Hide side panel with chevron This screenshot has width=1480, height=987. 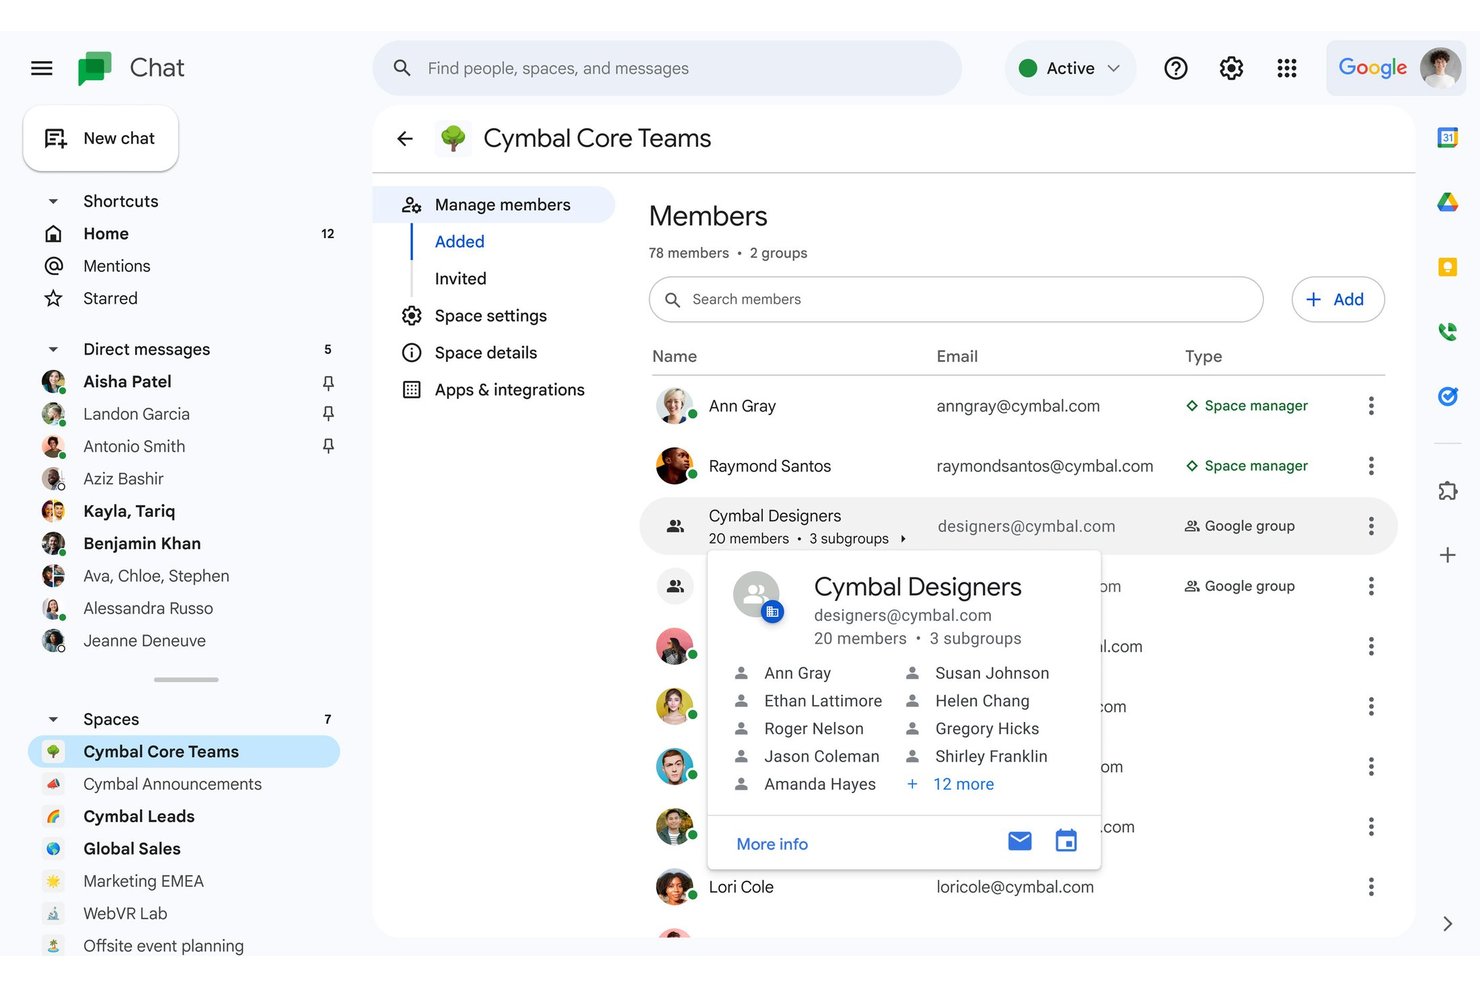pos(1447,924)
